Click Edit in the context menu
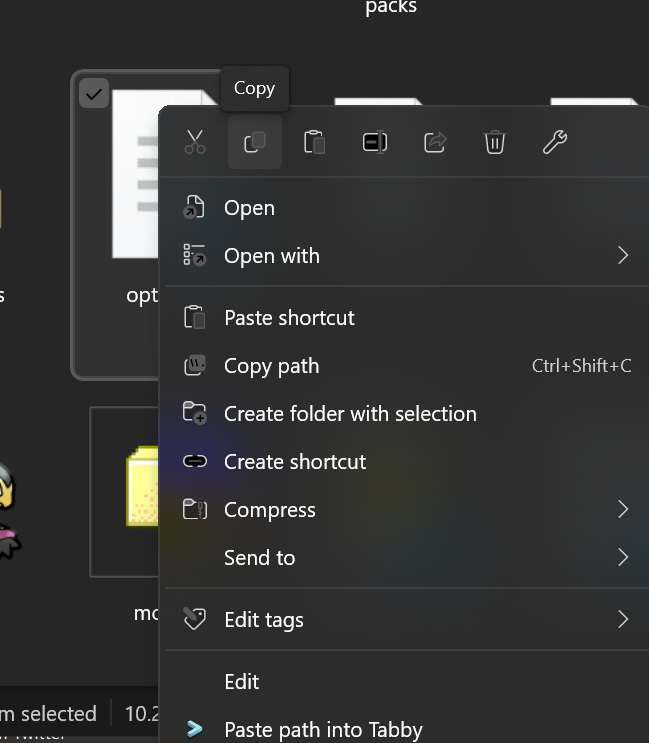Screen dimensions: 649x743 tap(242, 682)
